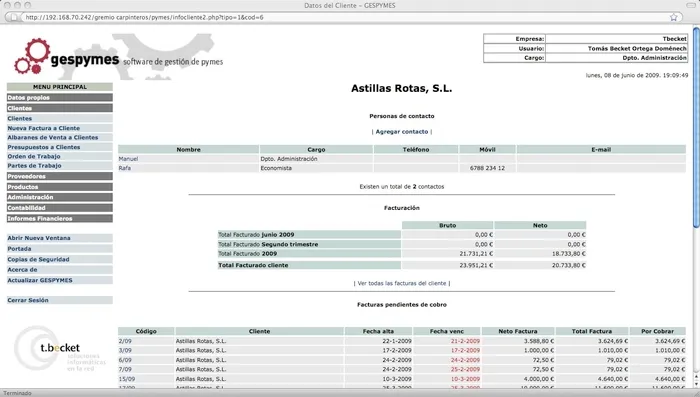Click the Por Cobrar column header
Screen dimensions: 700x397
tap(658, 331)
